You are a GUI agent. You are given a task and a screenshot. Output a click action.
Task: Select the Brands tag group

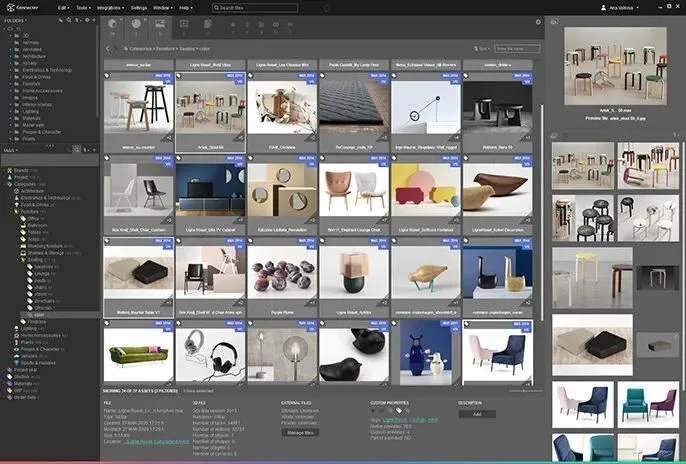pyautogui.click(x=21, y=171)
